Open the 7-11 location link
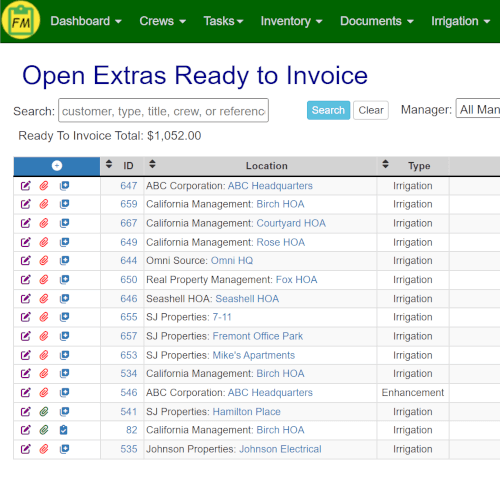This screenshot has height=500, width=500. pos(222,317)
